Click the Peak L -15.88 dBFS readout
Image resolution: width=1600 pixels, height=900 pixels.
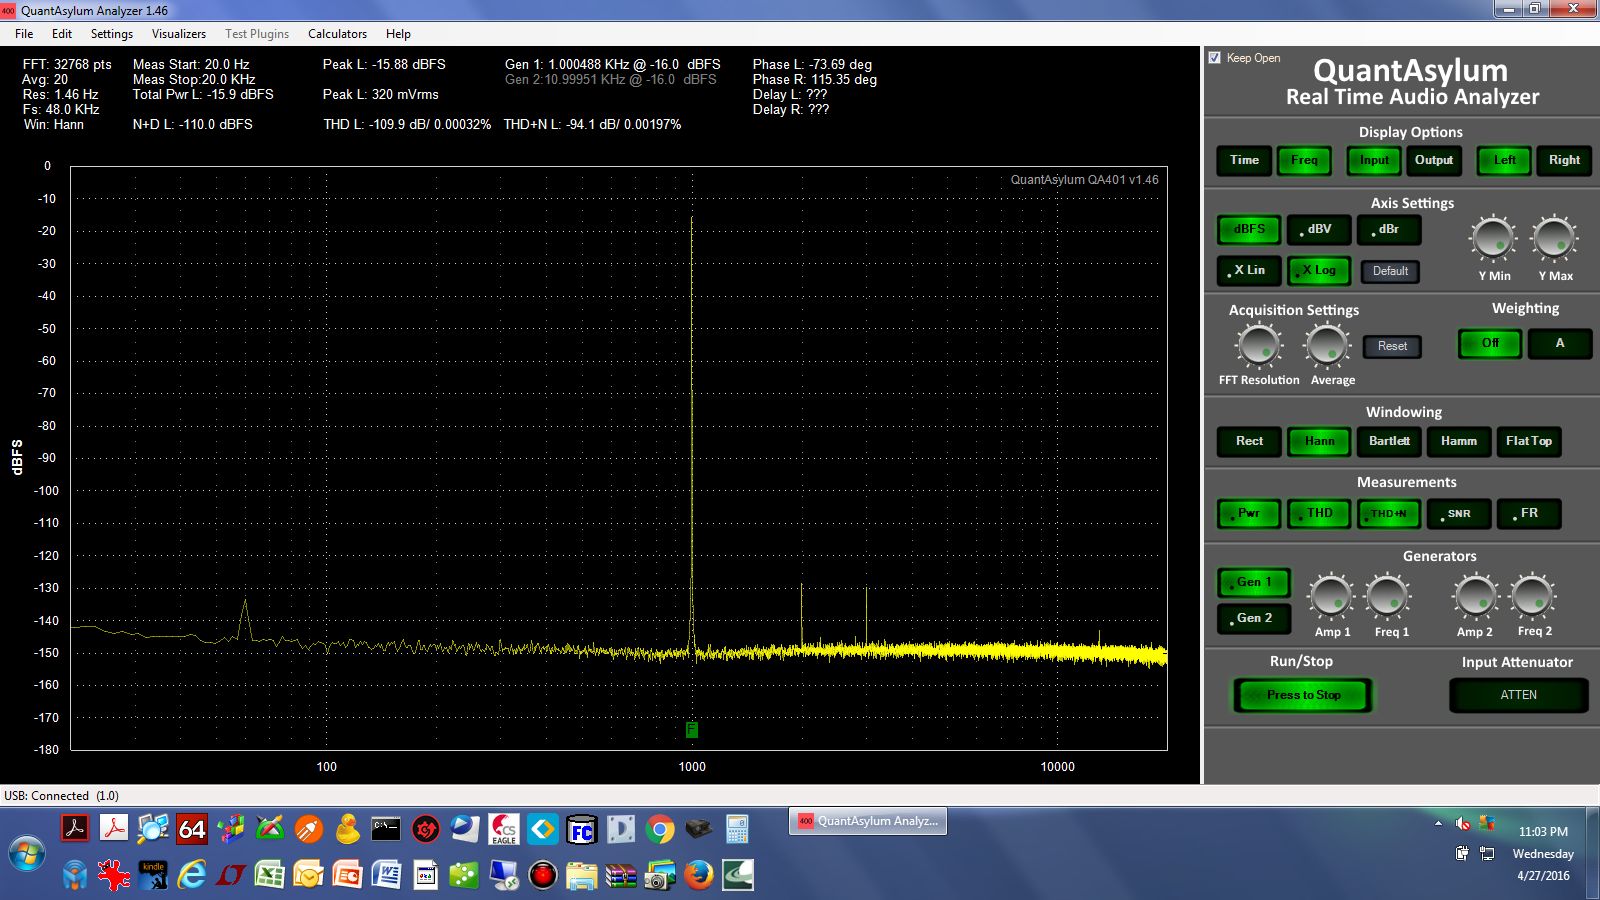[384, 64]
